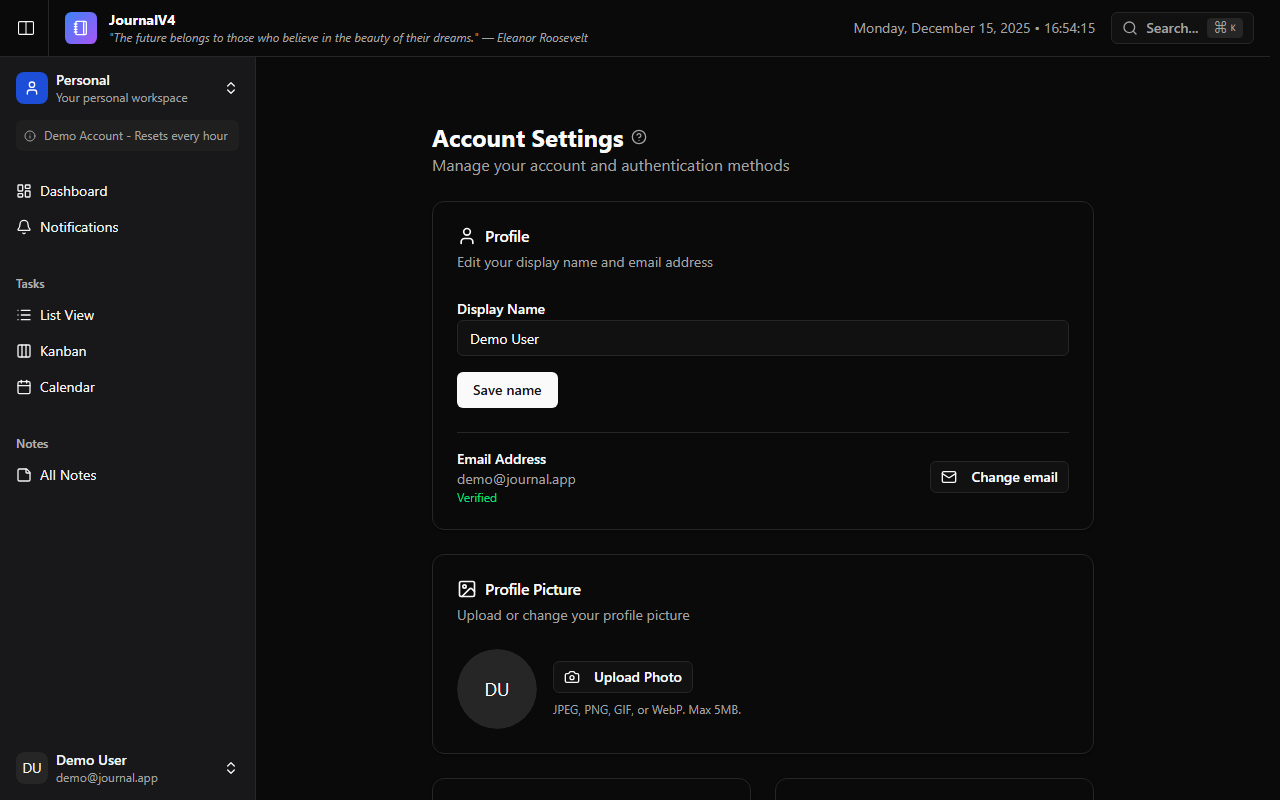Screen dimensions: 1280x800
Task: Click the help icon beside Account Settings
Action: pyautogui.click(x=639, y=137)
